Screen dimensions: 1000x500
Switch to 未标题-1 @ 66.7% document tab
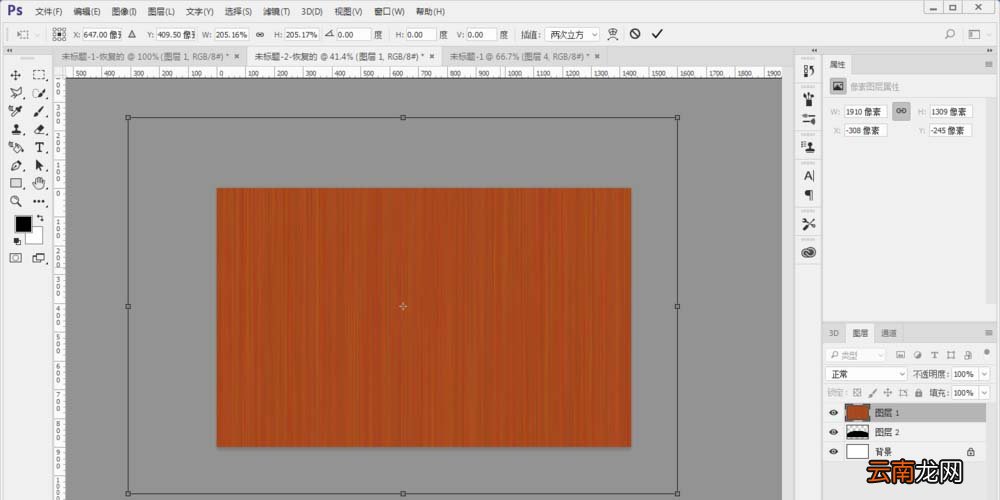(x=520, y=56)
